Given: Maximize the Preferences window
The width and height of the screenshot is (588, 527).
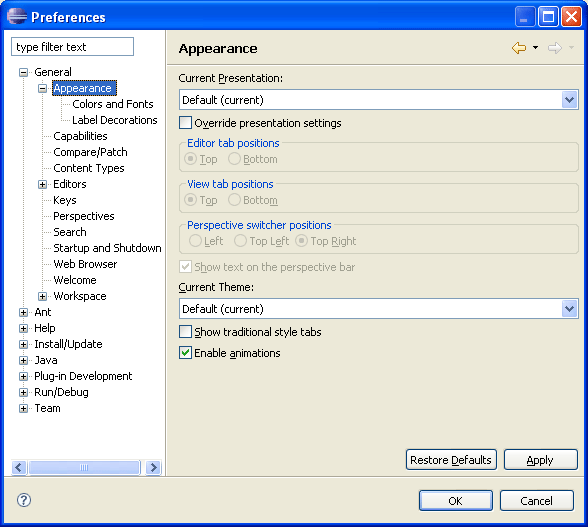Looking at the screenshot, I should [x=548, y=17].
